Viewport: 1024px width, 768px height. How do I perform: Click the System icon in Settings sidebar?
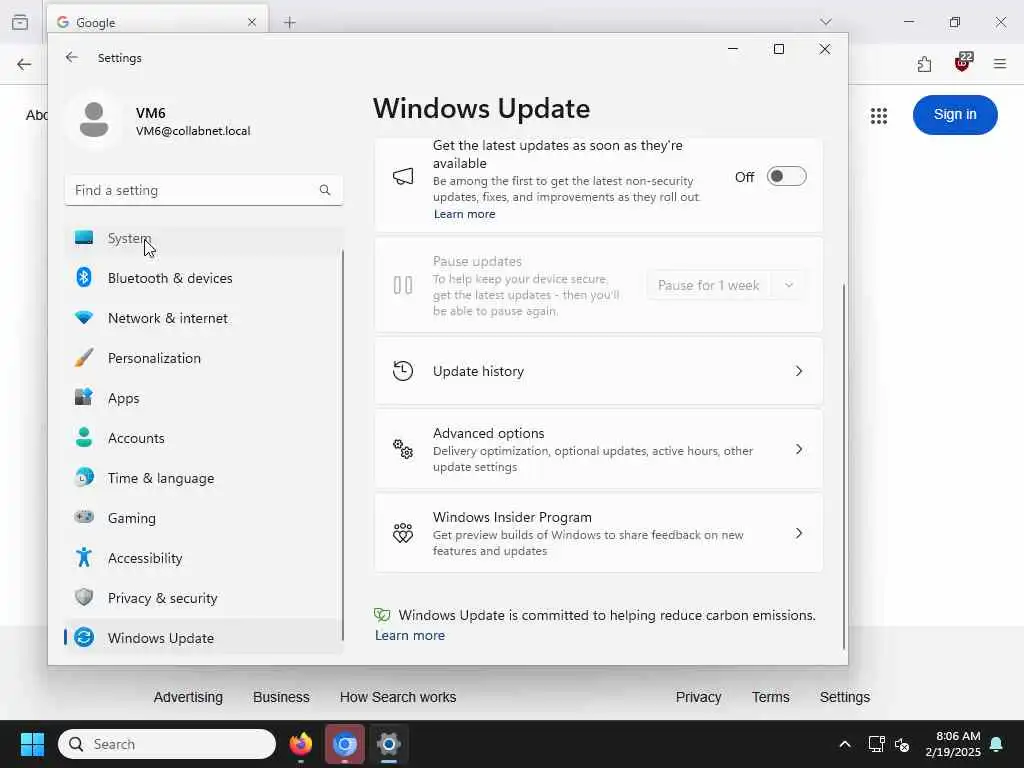pos(84,237)
